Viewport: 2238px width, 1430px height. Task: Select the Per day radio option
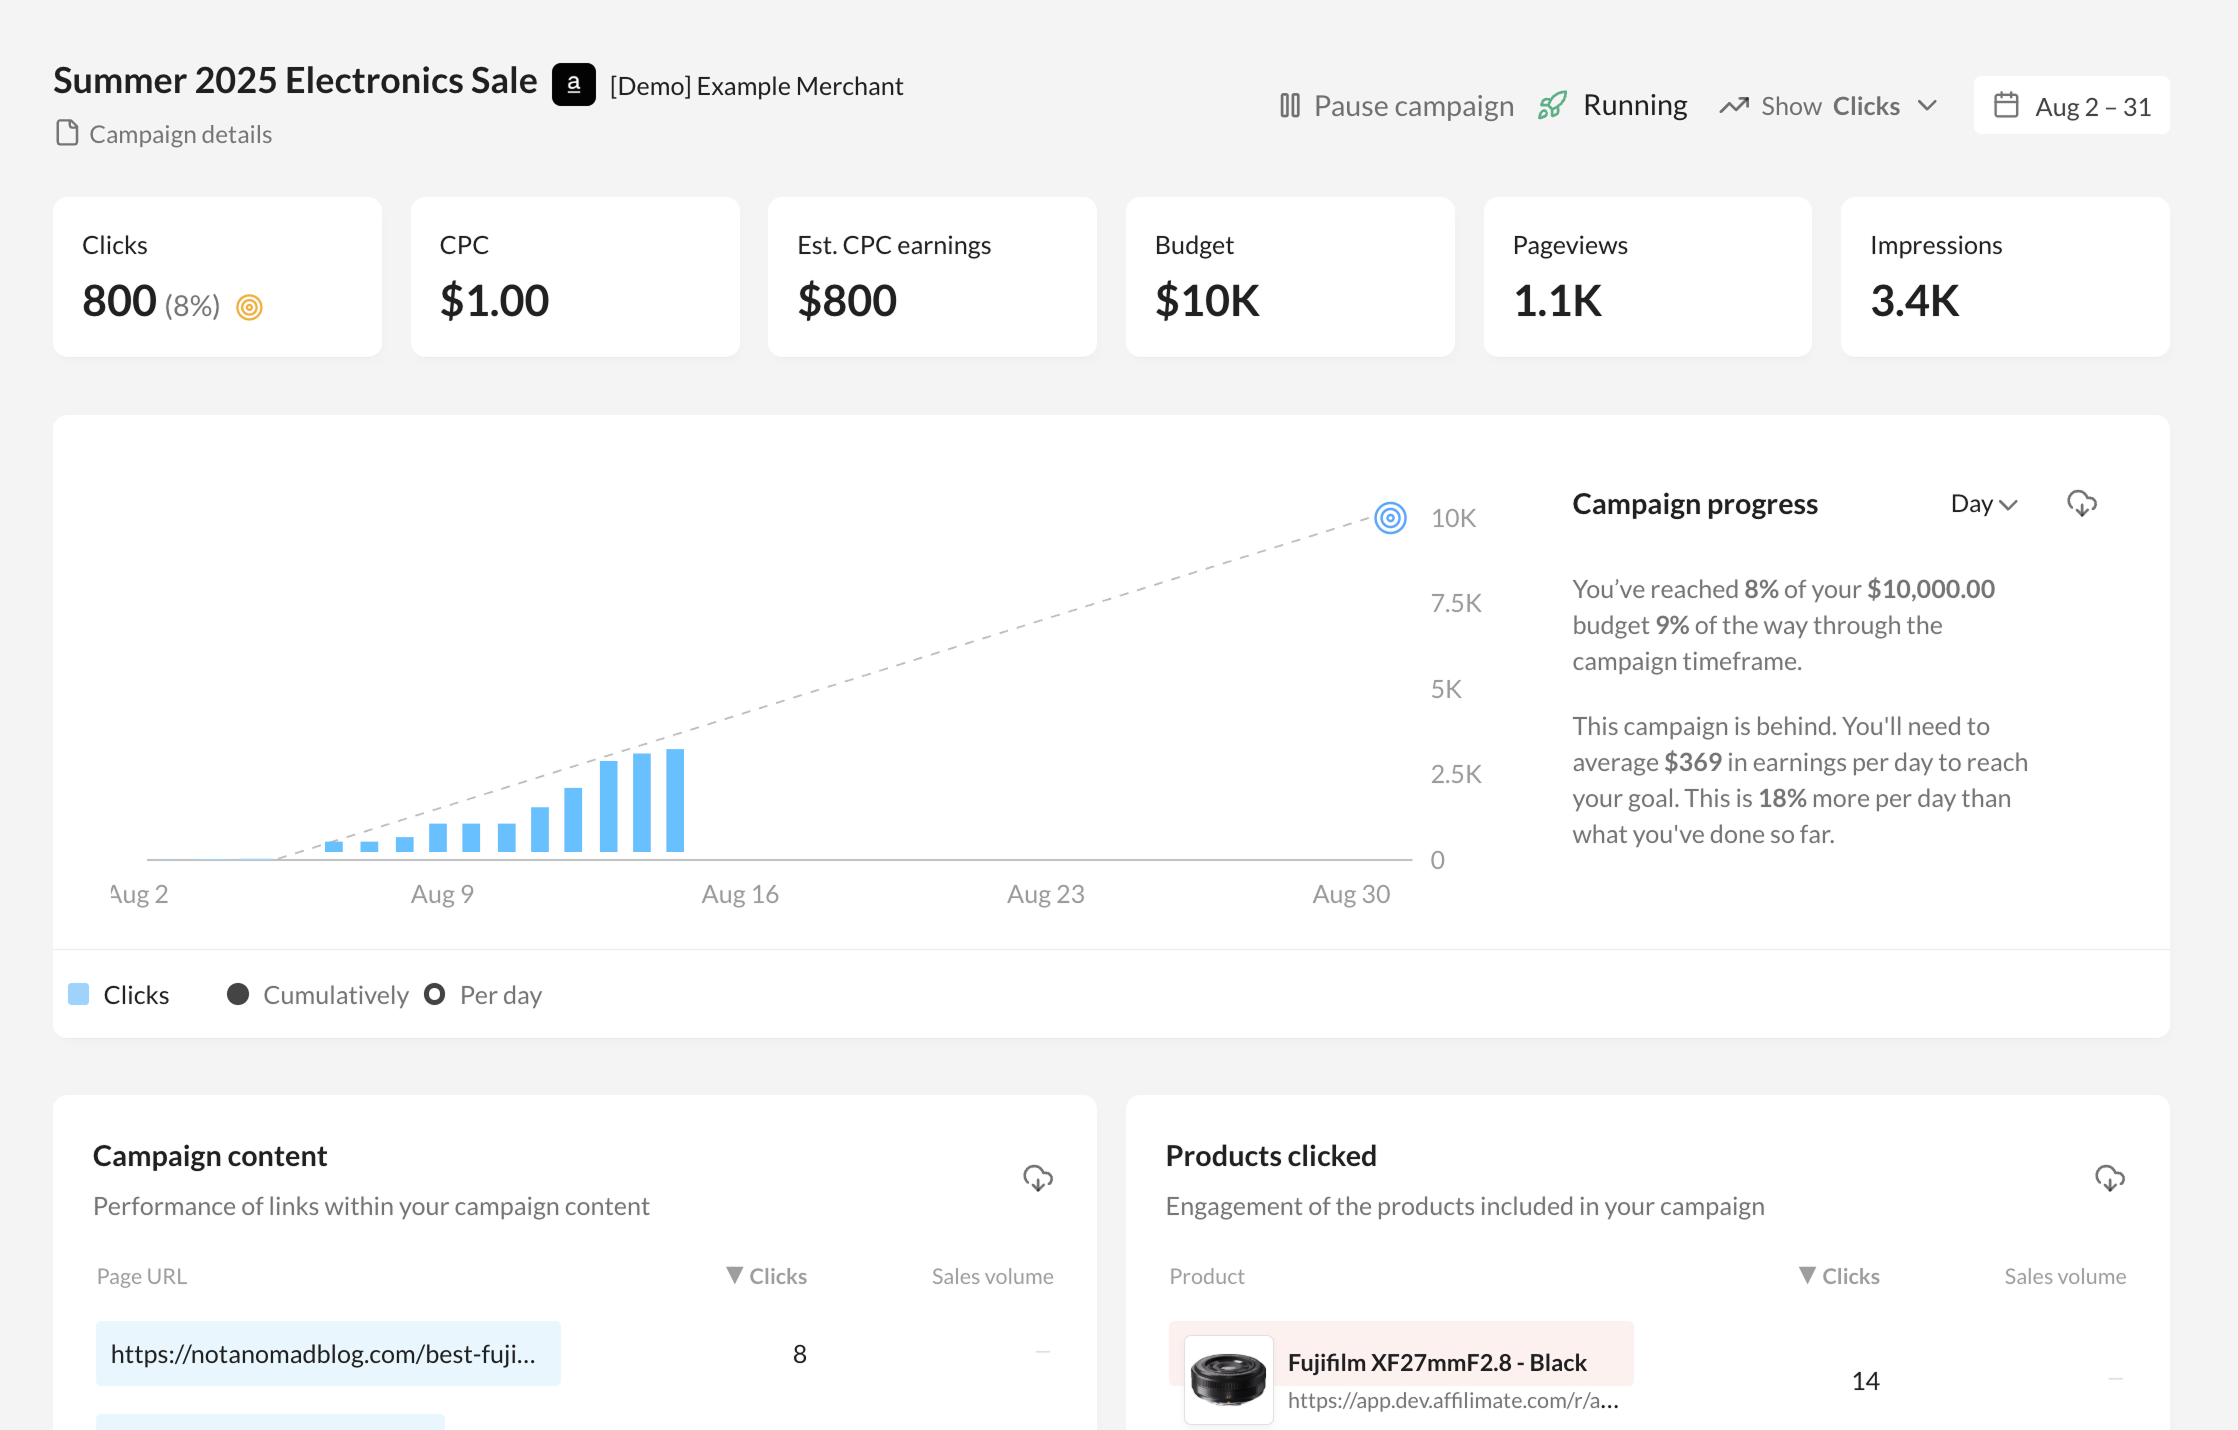click(x=434, y=994)
